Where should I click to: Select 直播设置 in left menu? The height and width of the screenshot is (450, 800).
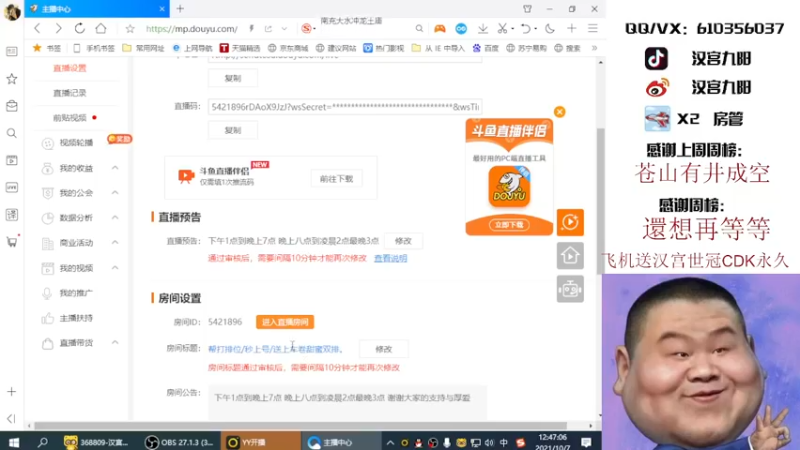(x=70, y=68)
